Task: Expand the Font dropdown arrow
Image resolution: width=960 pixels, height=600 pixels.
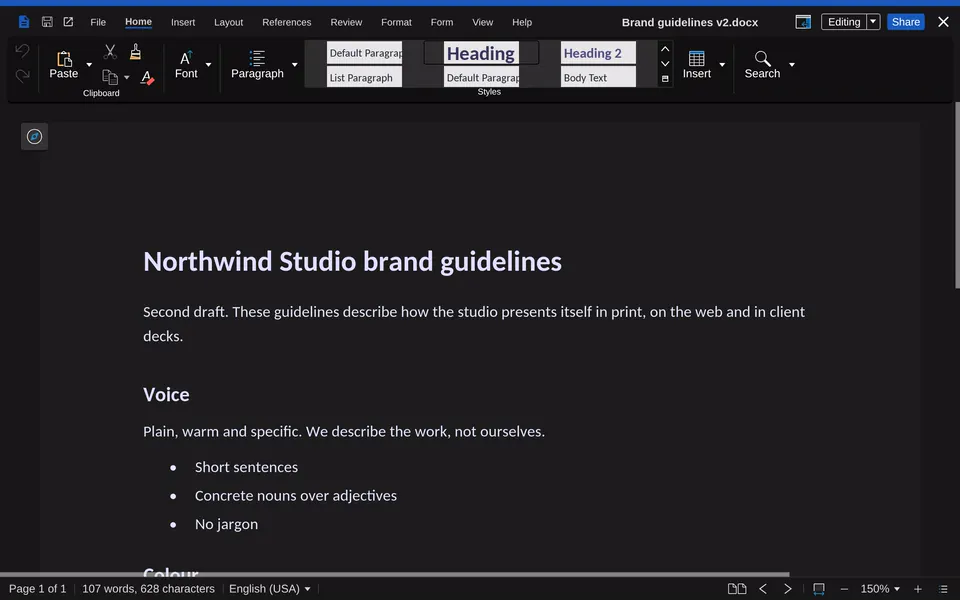Action: pyautogui.click(x=208, y=64)
